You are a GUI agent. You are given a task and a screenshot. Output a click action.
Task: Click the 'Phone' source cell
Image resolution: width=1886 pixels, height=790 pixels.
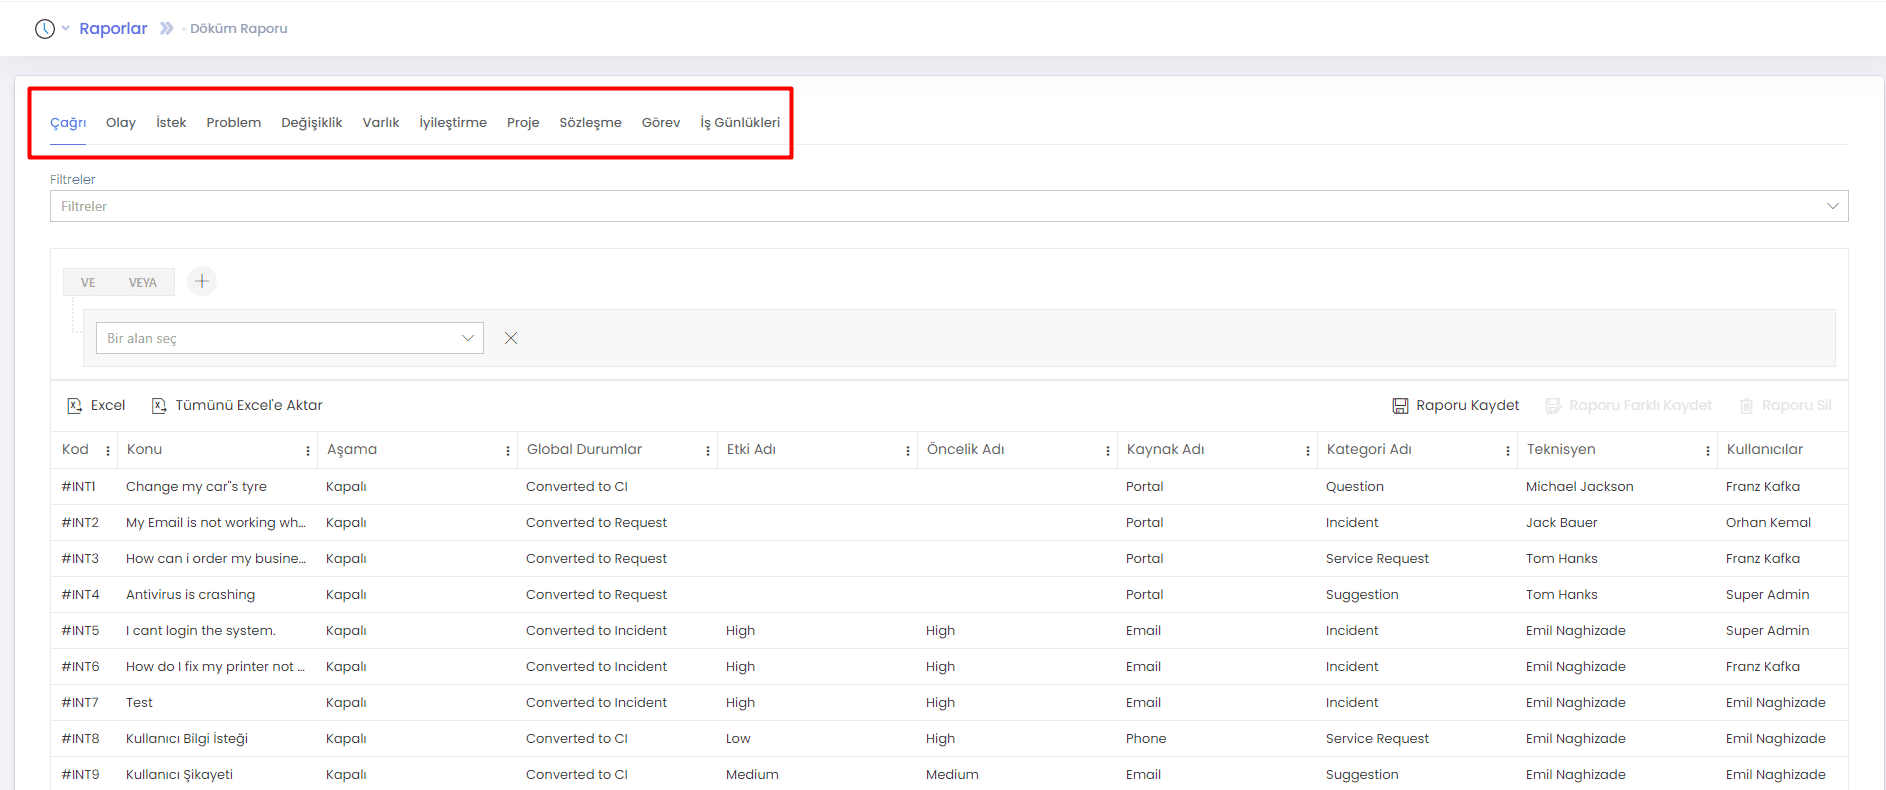[x=1146, y=739]
